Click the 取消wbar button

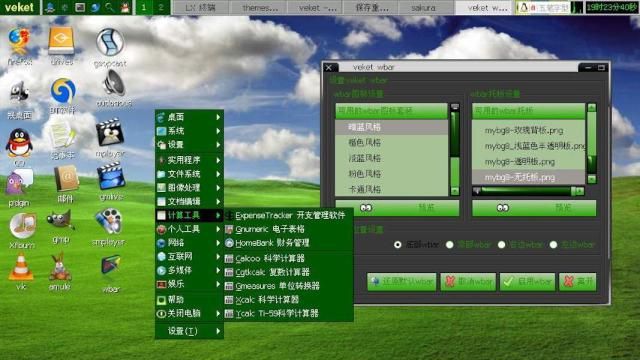tap(468, 282)
